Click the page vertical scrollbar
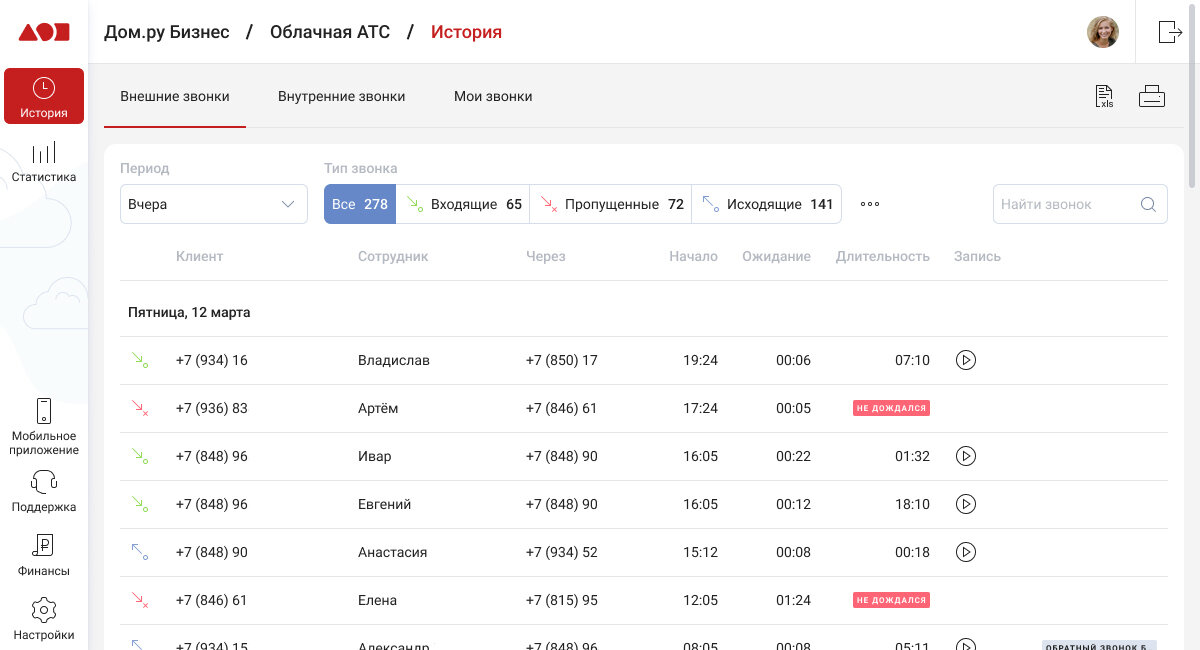 coord(1192,95)
